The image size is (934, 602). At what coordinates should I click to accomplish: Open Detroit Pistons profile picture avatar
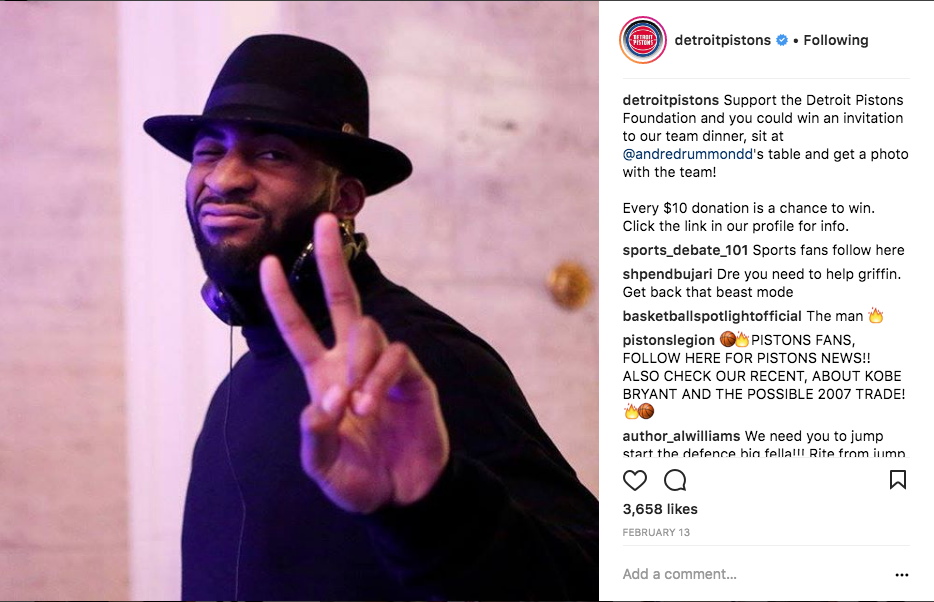(643, 40)
